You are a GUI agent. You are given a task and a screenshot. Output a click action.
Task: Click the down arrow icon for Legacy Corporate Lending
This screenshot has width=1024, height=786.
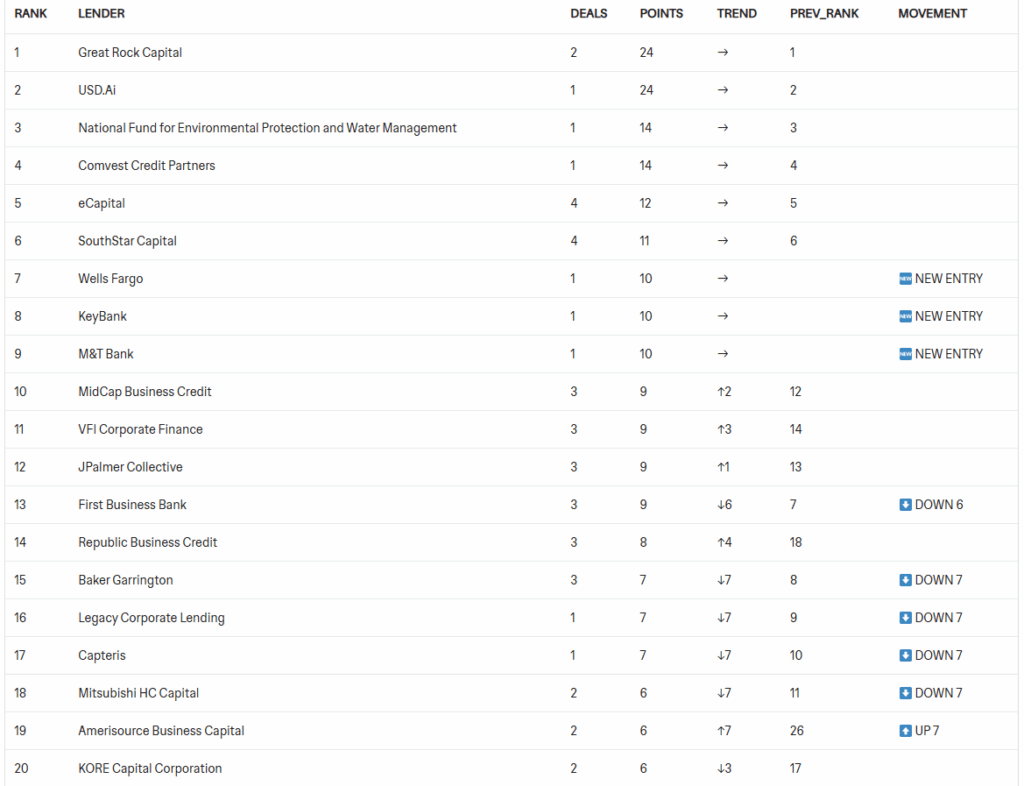[905, 618]
